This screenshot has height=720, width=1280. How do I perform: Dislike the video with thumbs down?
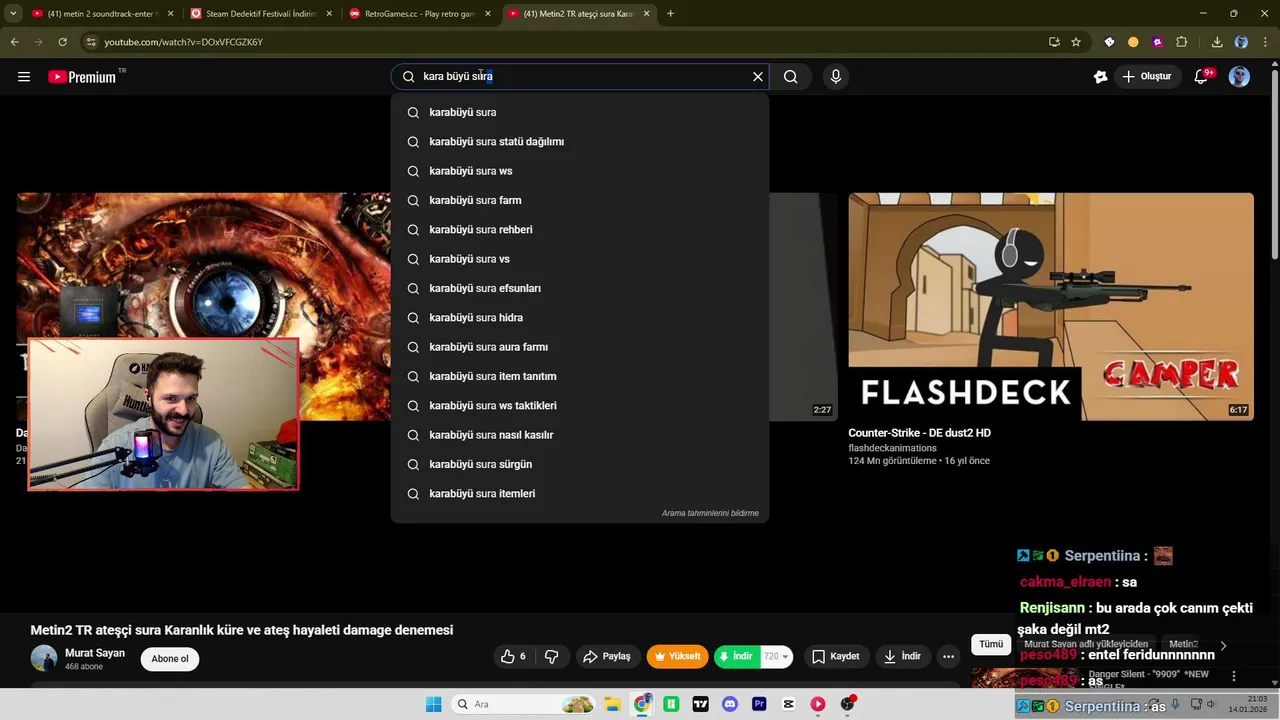pyautogui.click(x=551, y=657)
